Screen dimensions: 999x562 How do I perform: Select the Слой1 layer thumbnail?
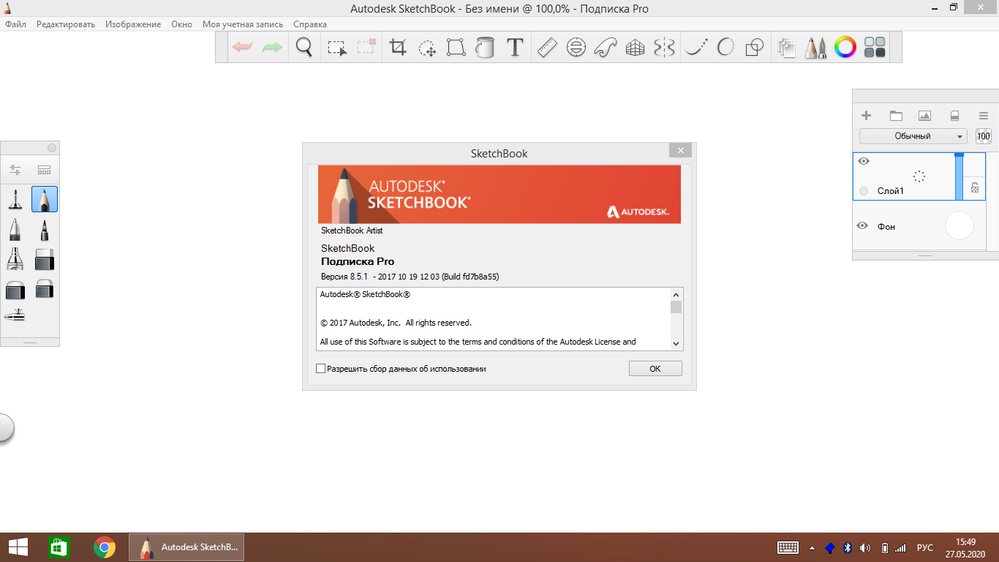[919, 176]
